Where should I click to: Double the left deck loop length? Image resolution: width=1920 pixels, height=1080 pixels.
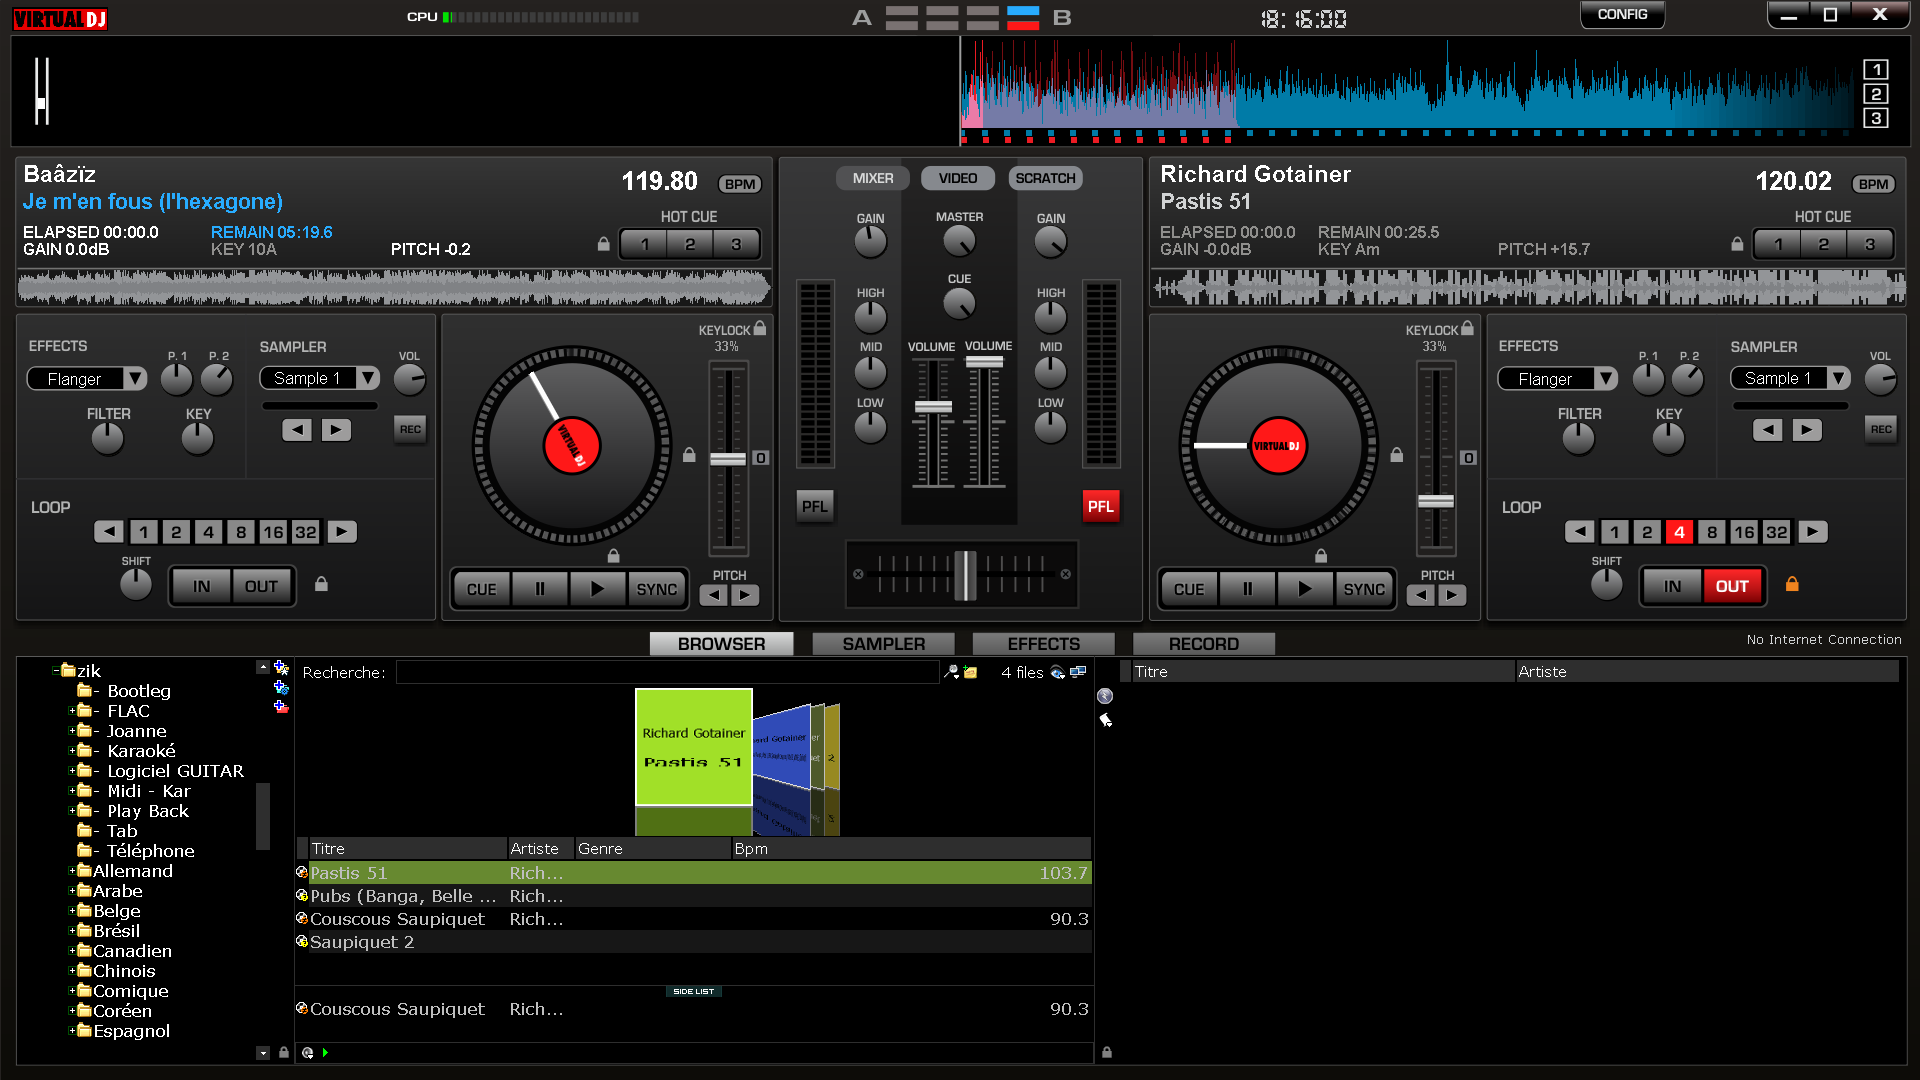tap(342, 532)
